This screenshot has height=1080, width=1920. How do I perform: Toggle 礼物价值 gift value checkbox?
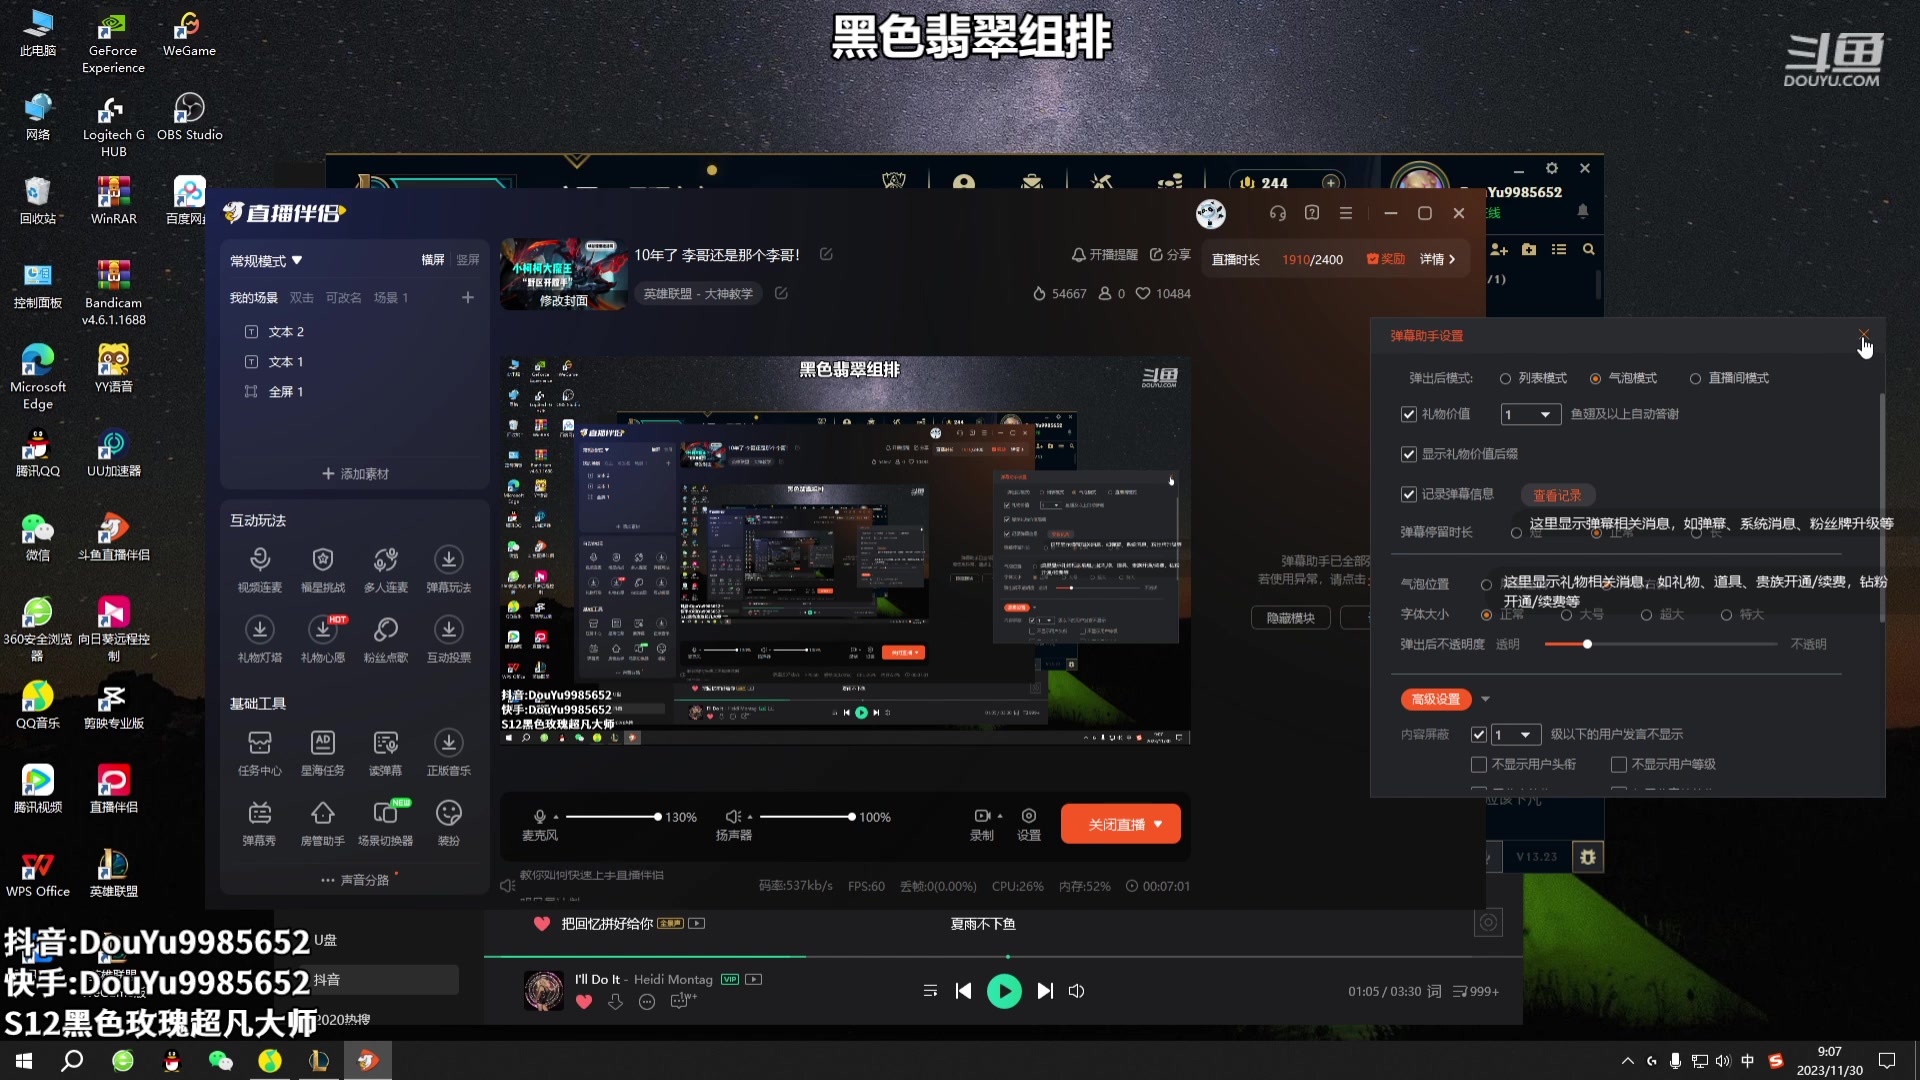pyautogui.click(x=1407, y=413)
